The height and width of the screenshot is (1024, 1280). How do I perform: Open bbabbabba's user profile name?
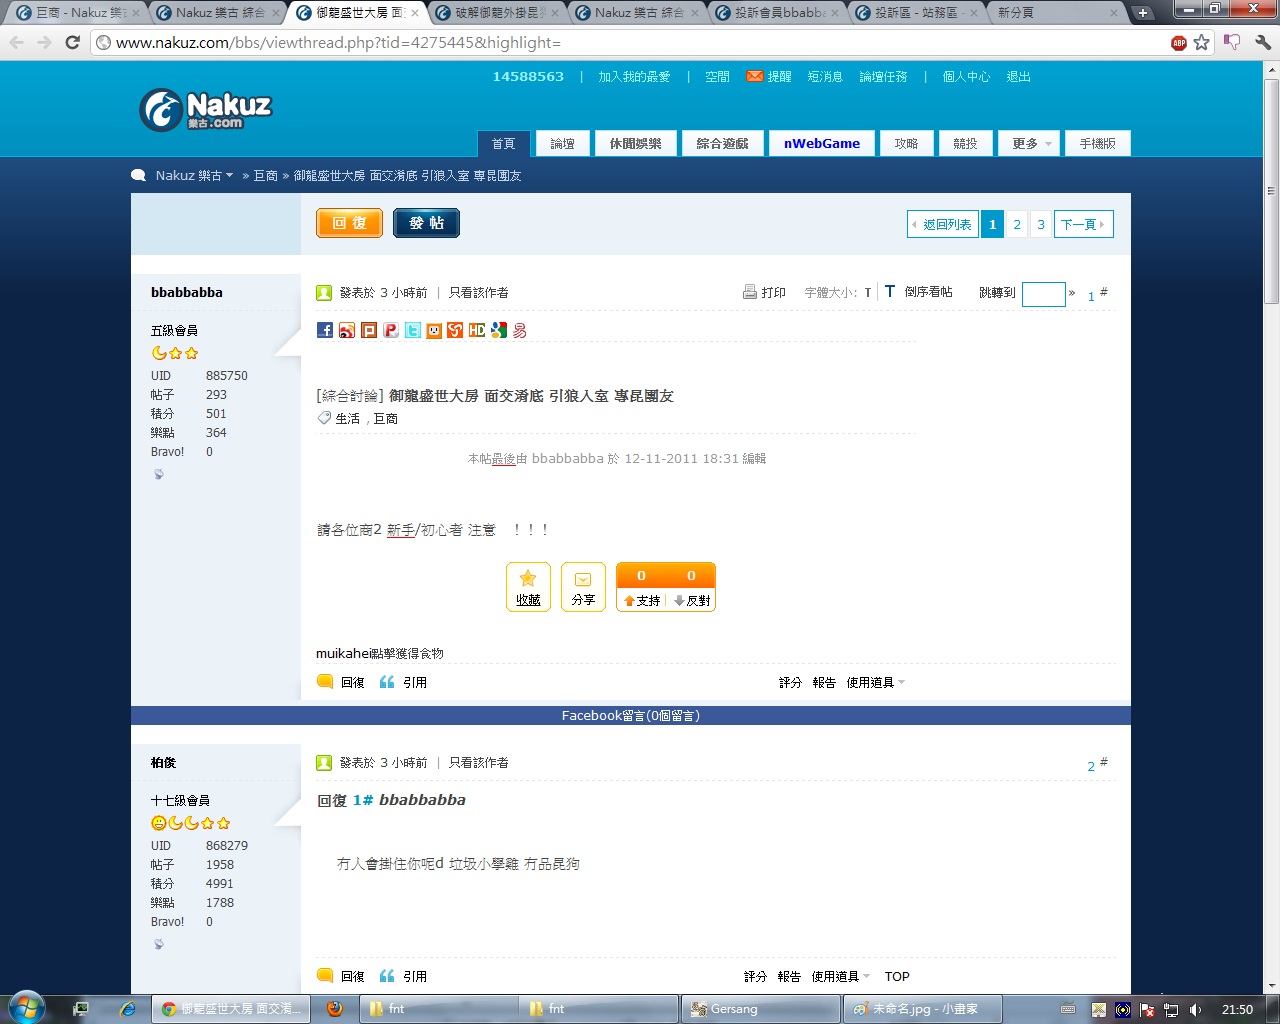point(187,293)
